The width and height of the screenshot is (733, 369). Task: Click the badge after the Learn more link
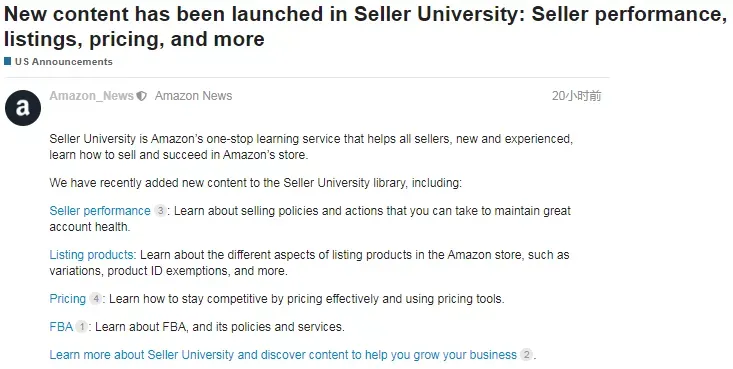[526, 355]
